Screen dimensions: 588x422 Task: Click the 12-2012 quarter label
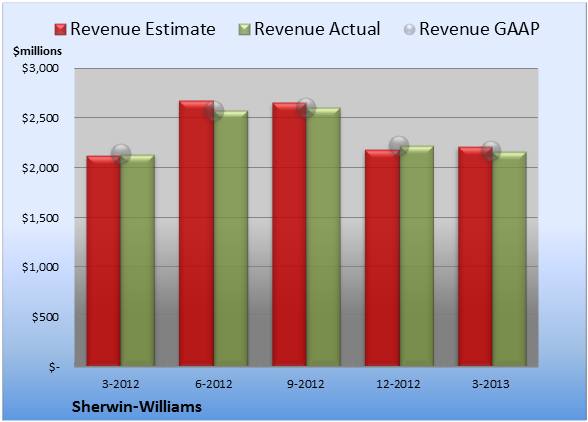tap(399, 384)
